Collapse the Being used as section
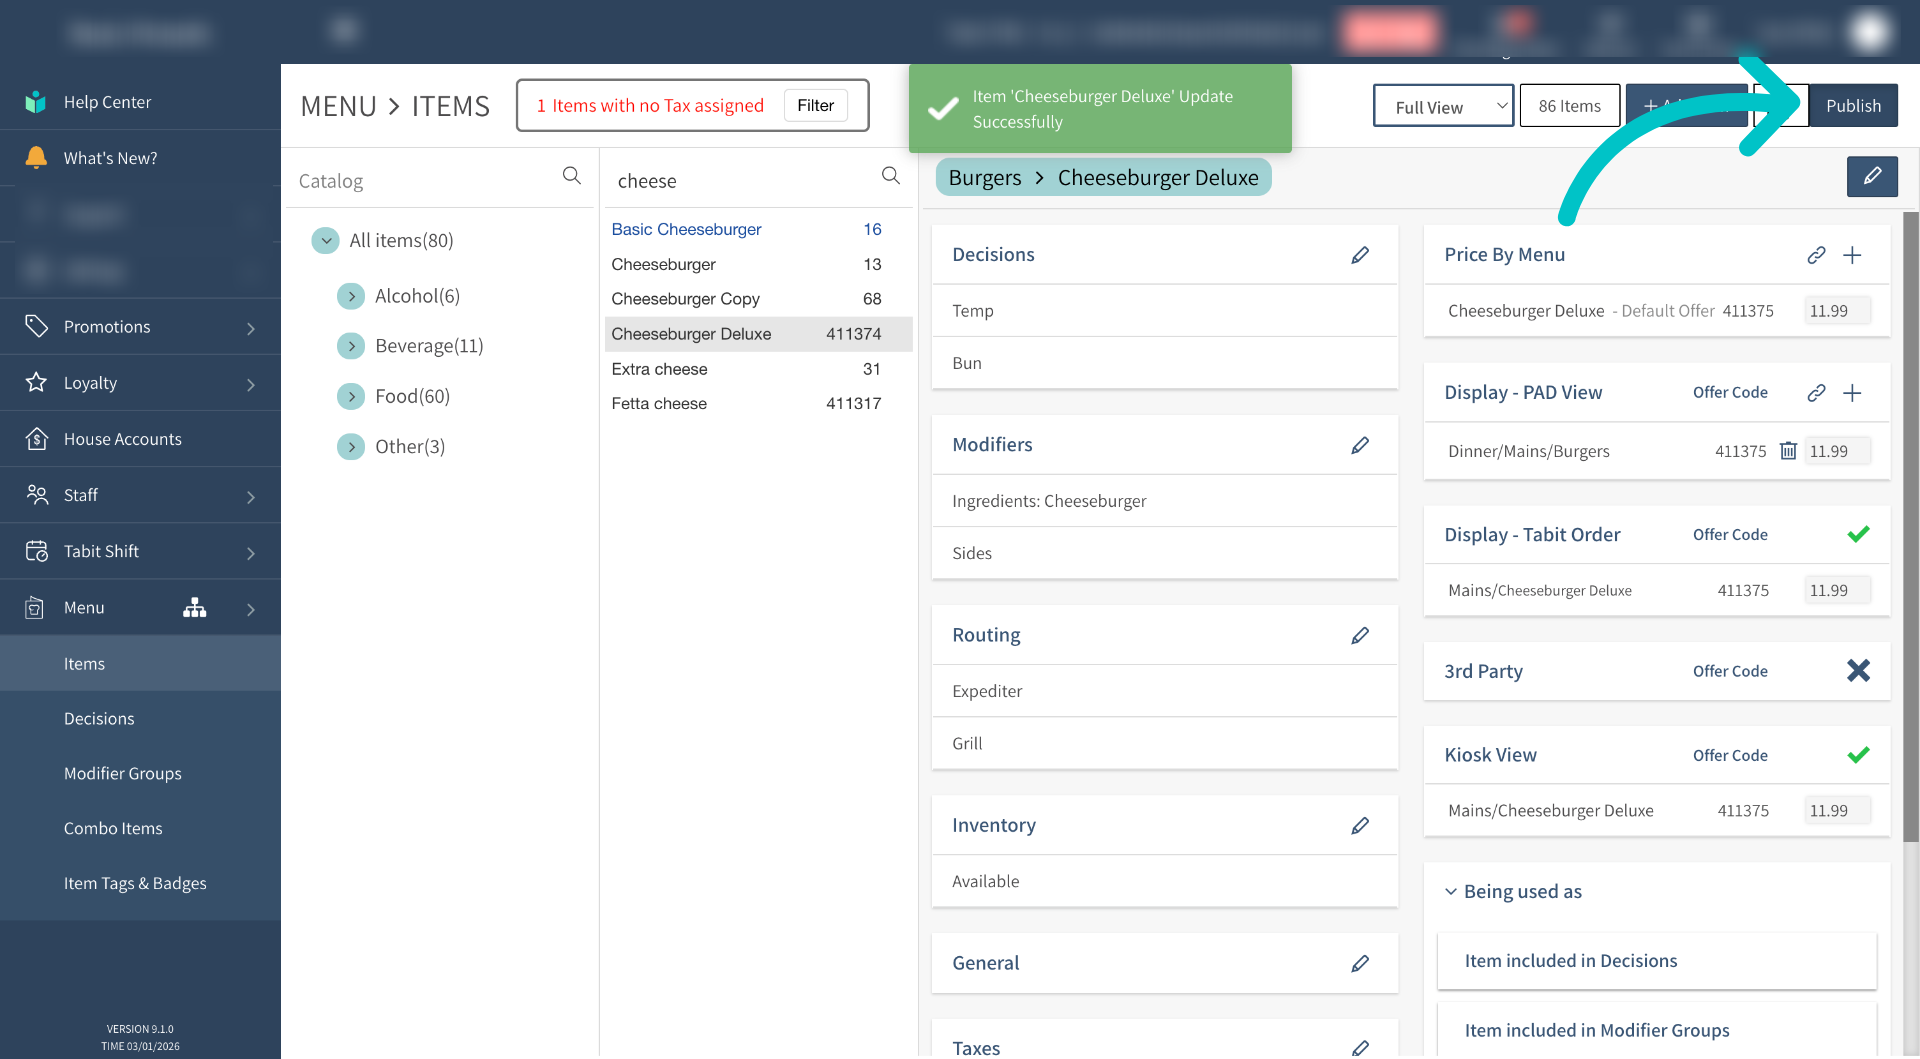 [1451, 891]
